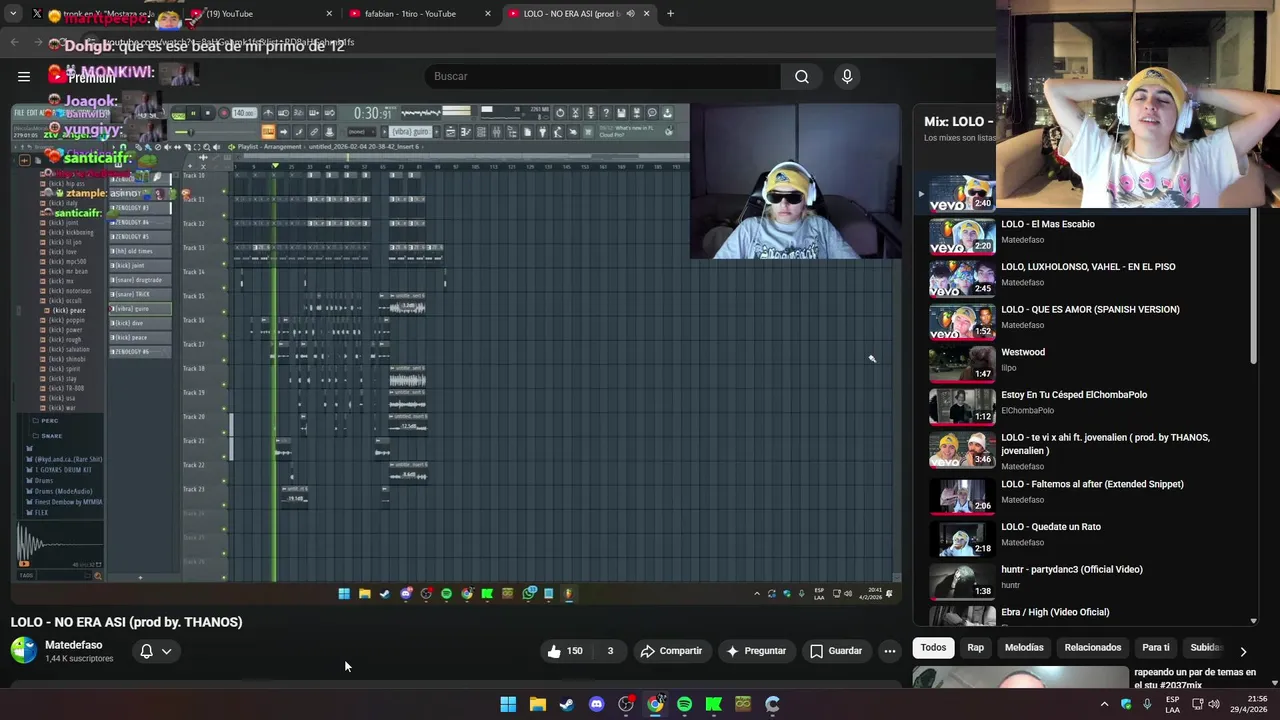This screenshot has height=720, width=1280.
Task: Select the Todos filter chip
Action: pyautogui.click(x=933, y=647)
